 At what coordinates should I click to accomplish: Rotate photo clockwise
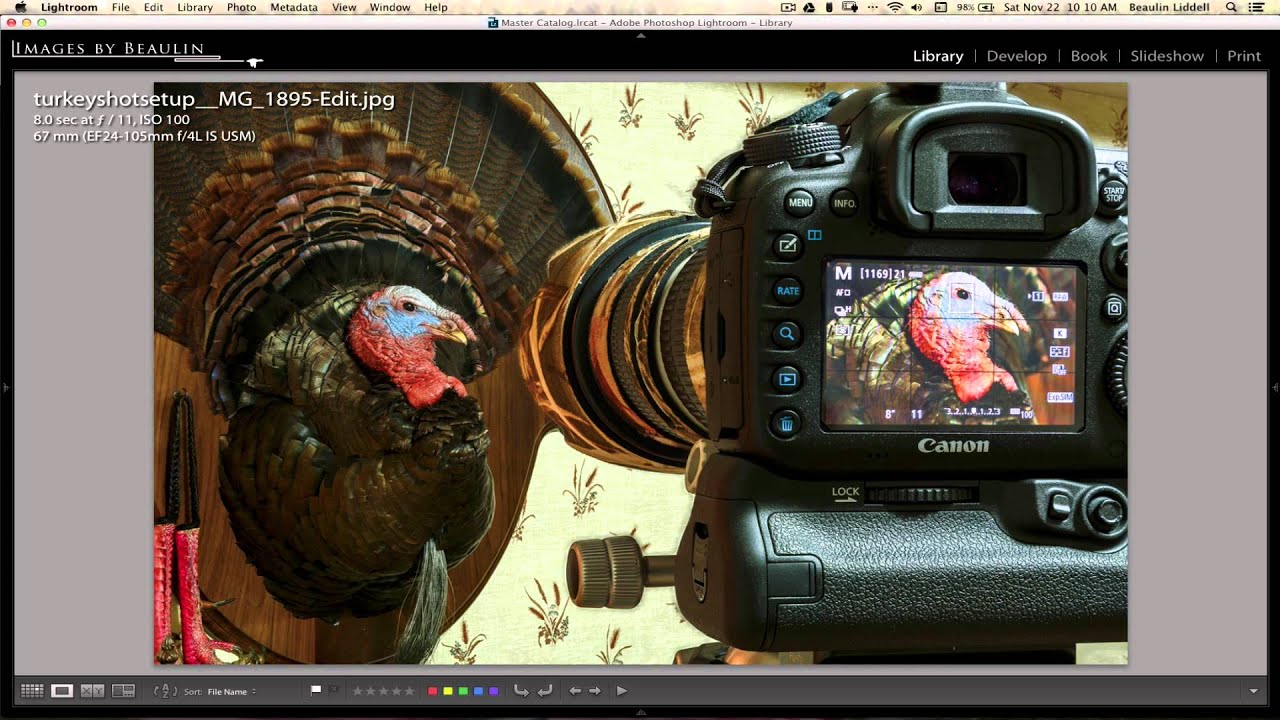(545, 690)
